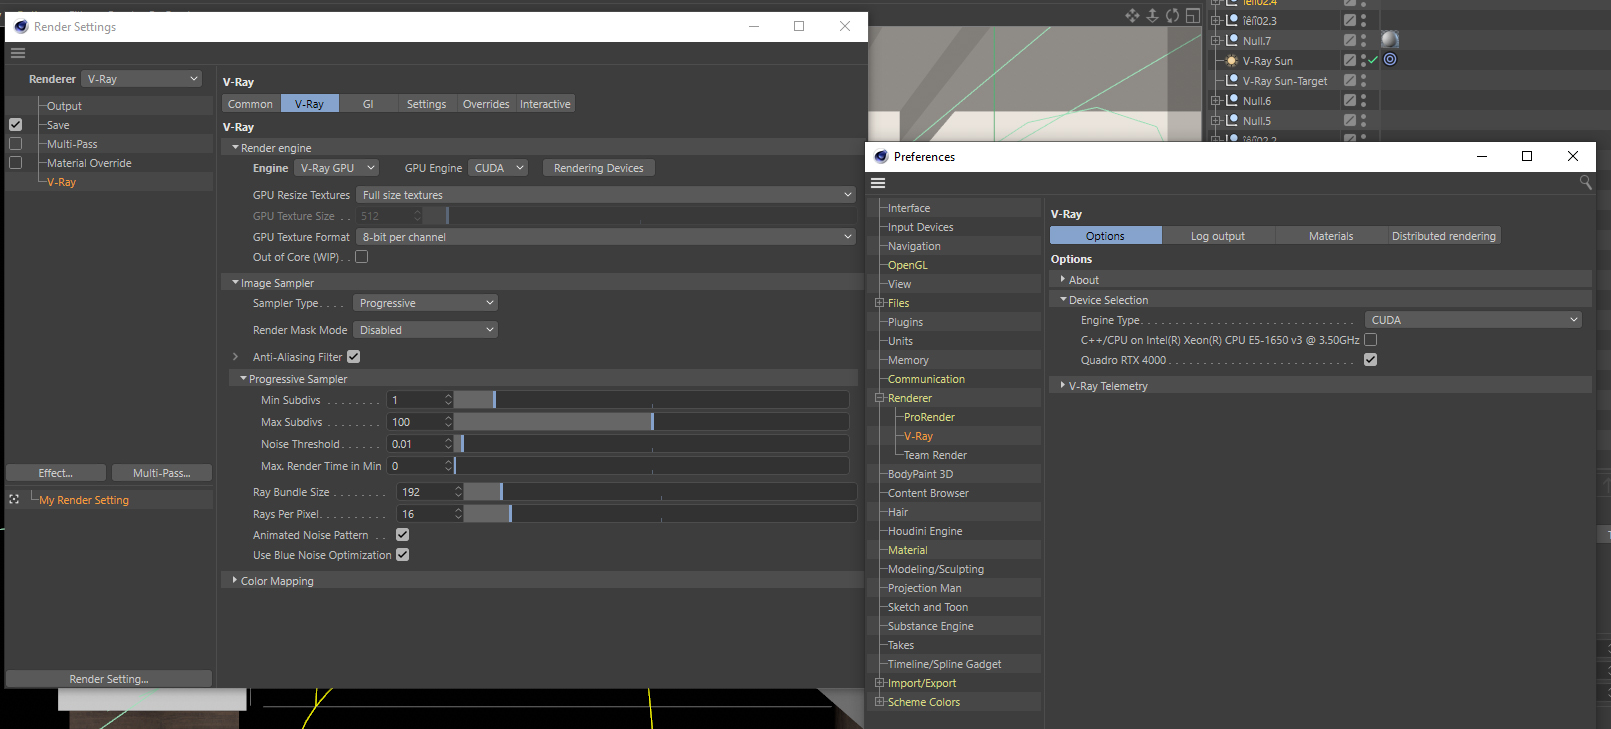Switch to the Overrides tab
1611x729 pixels.
(x=486, y=104)
